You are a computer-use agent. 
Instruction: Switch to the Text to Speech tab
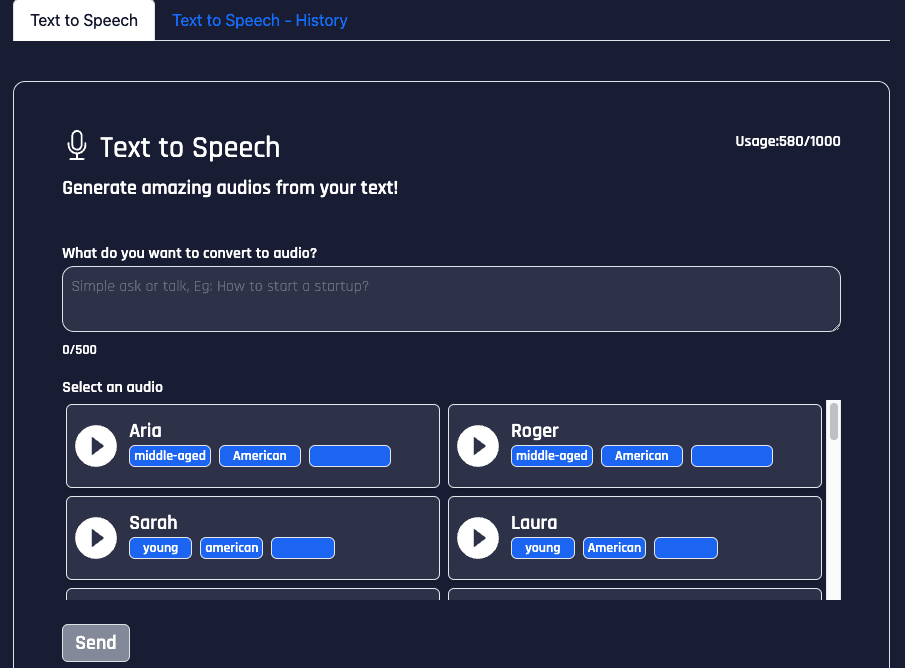click(84, 20)
